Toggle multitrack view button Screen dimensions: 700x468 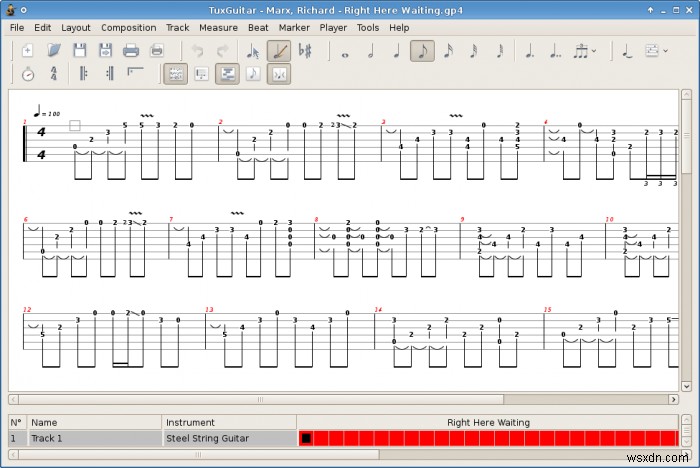(x=227, y=74)
